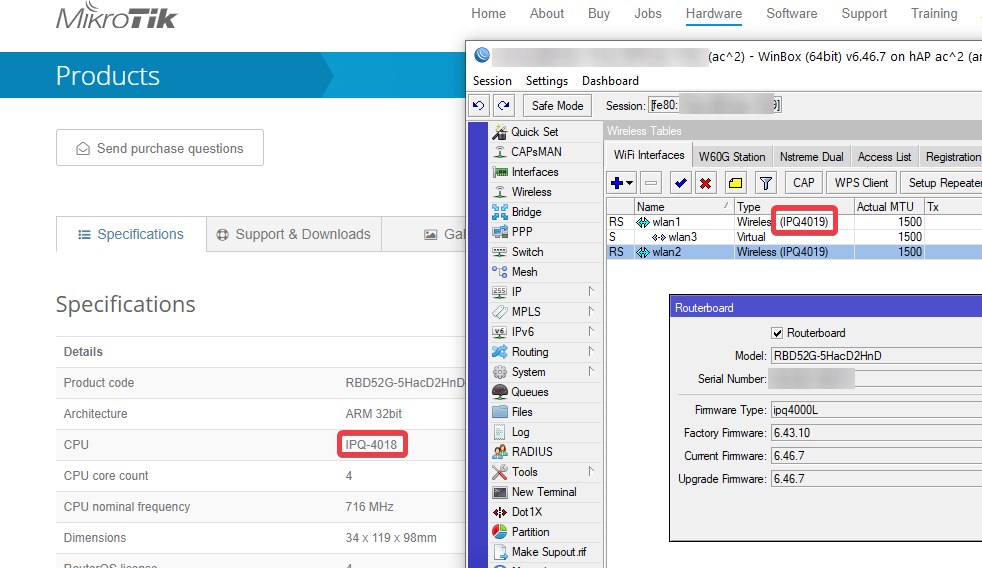Open PPP in the sidebar
The height and width of the screenshot is (568, 982).
tap(522, 232)
